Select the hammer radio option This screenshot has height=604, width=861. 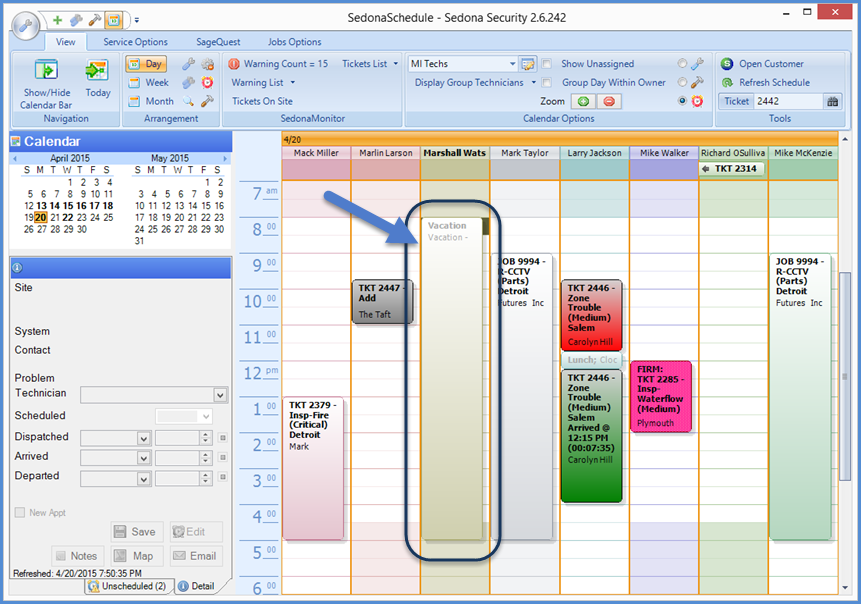click(683, 83)
